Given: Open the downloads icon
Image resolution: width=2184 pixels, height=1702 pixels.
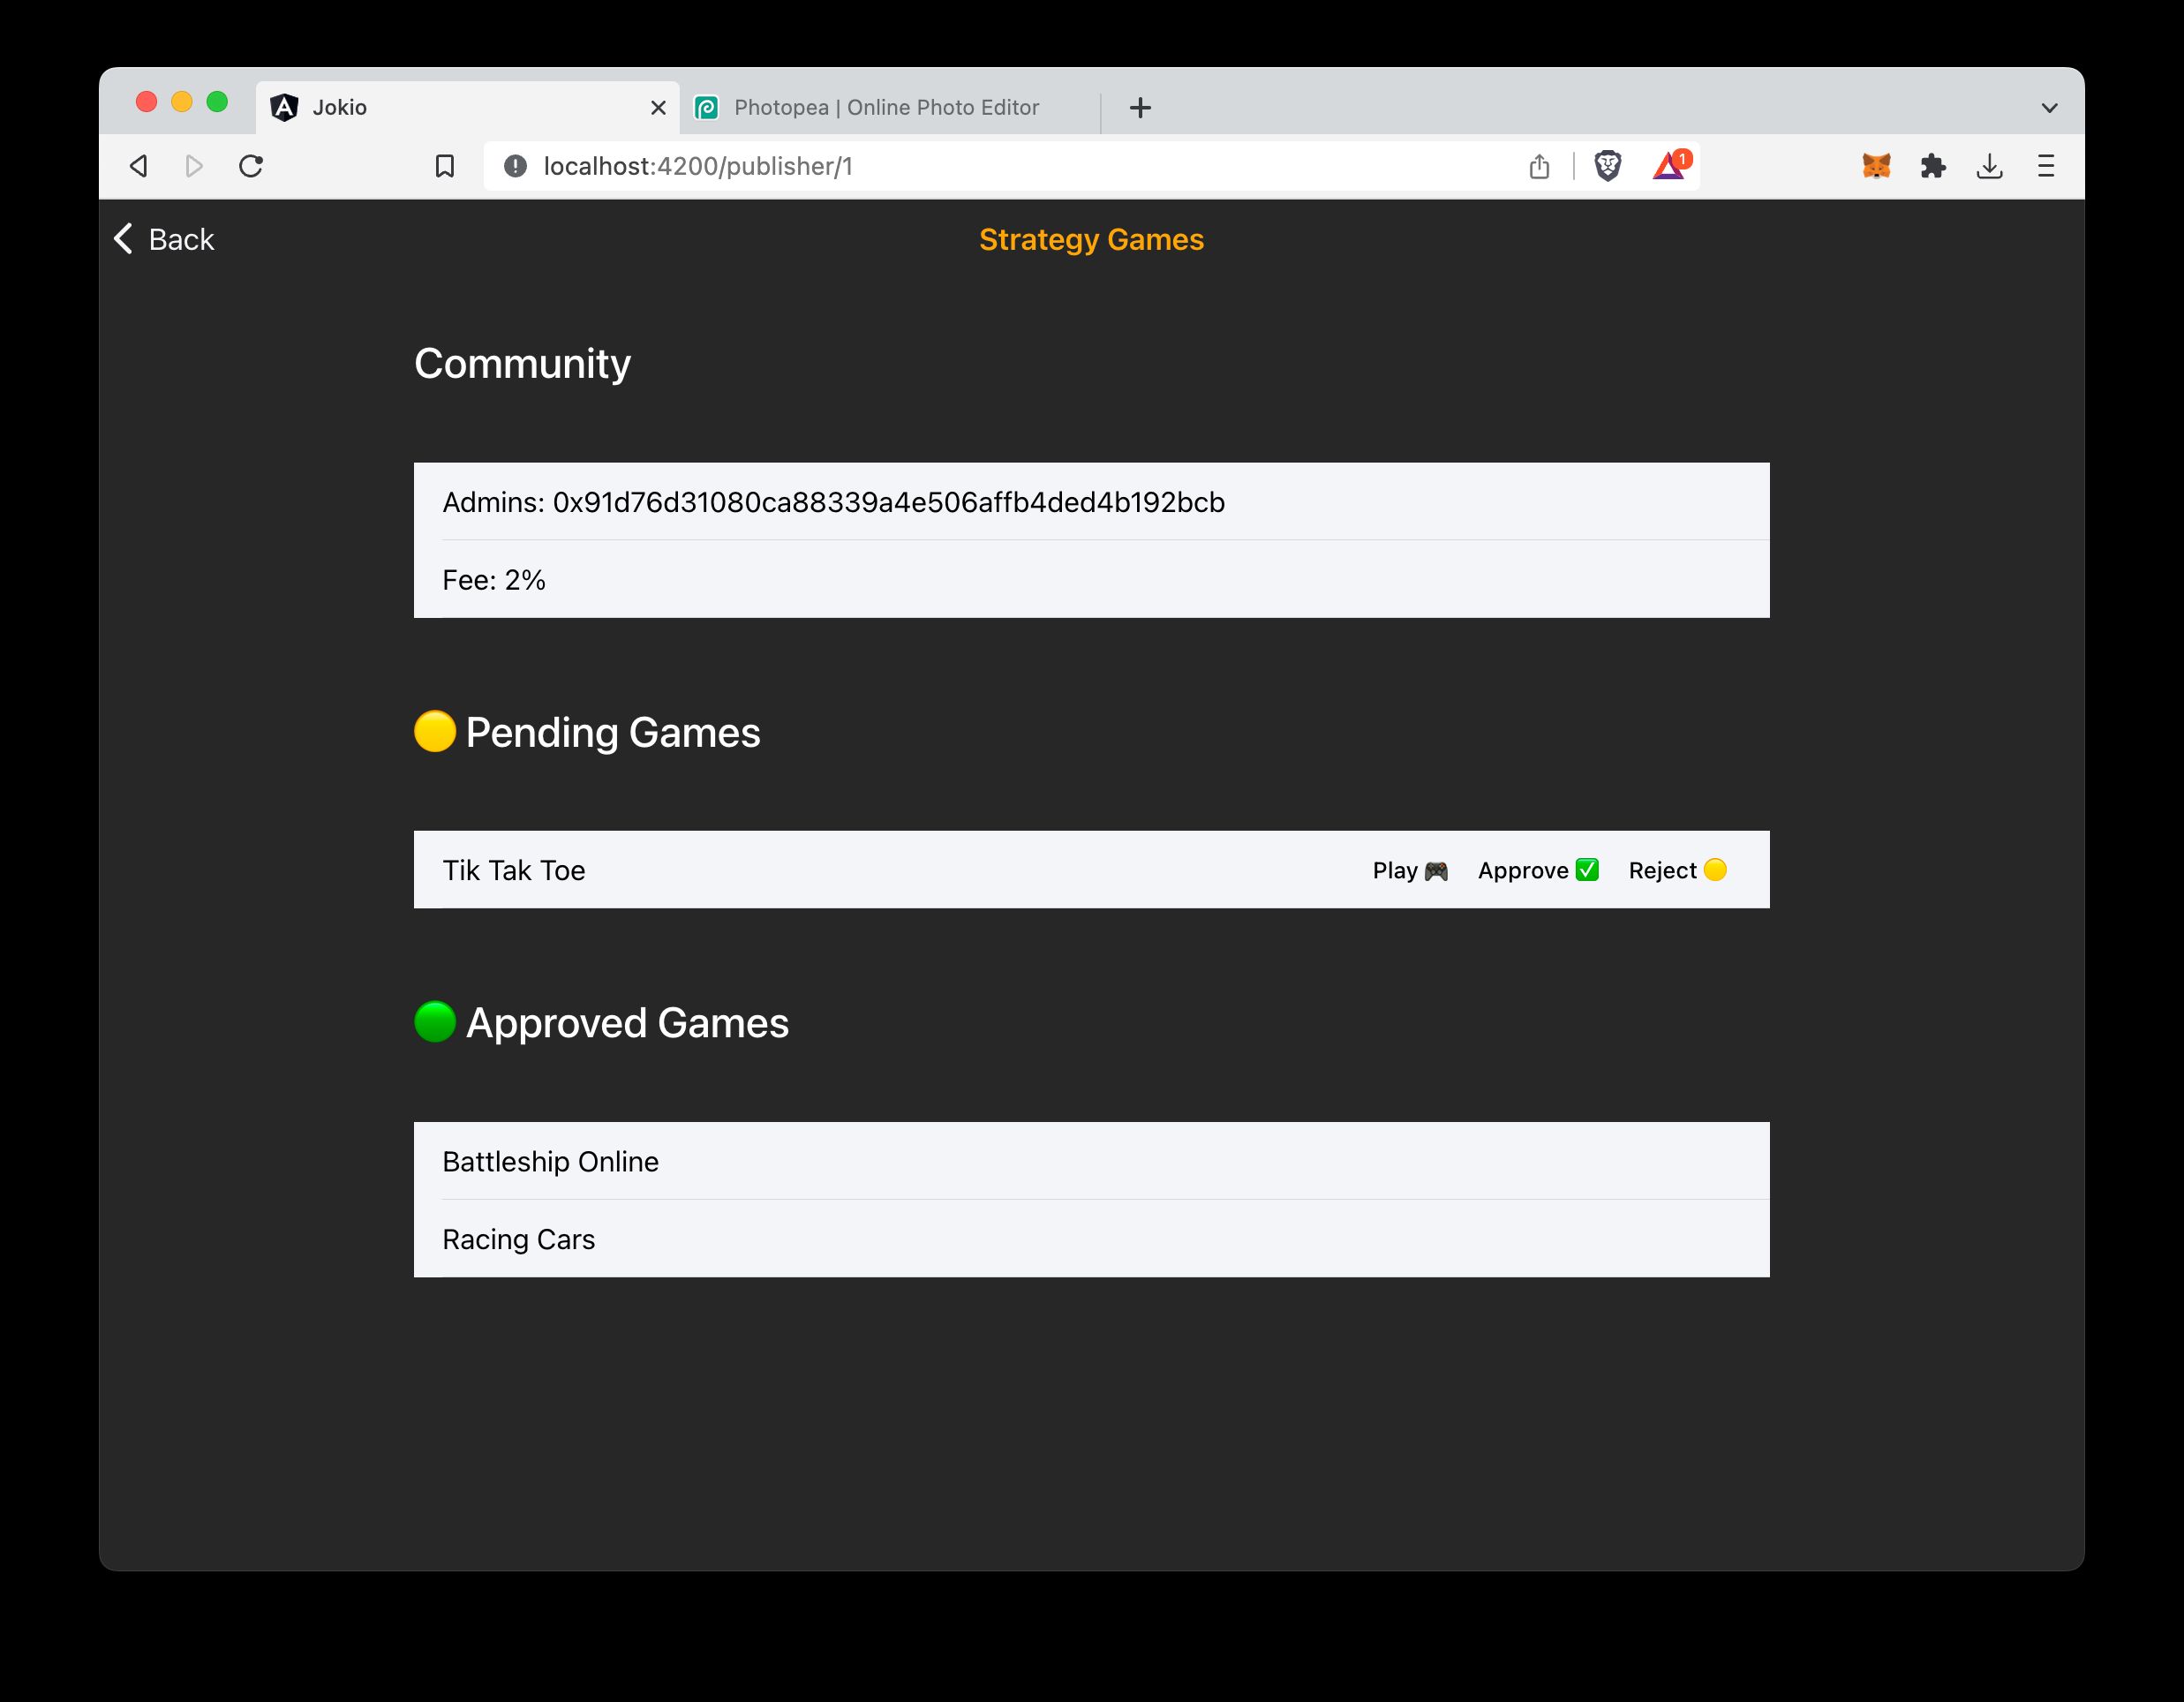Looking at the screenshot, I should [1989, 166].
